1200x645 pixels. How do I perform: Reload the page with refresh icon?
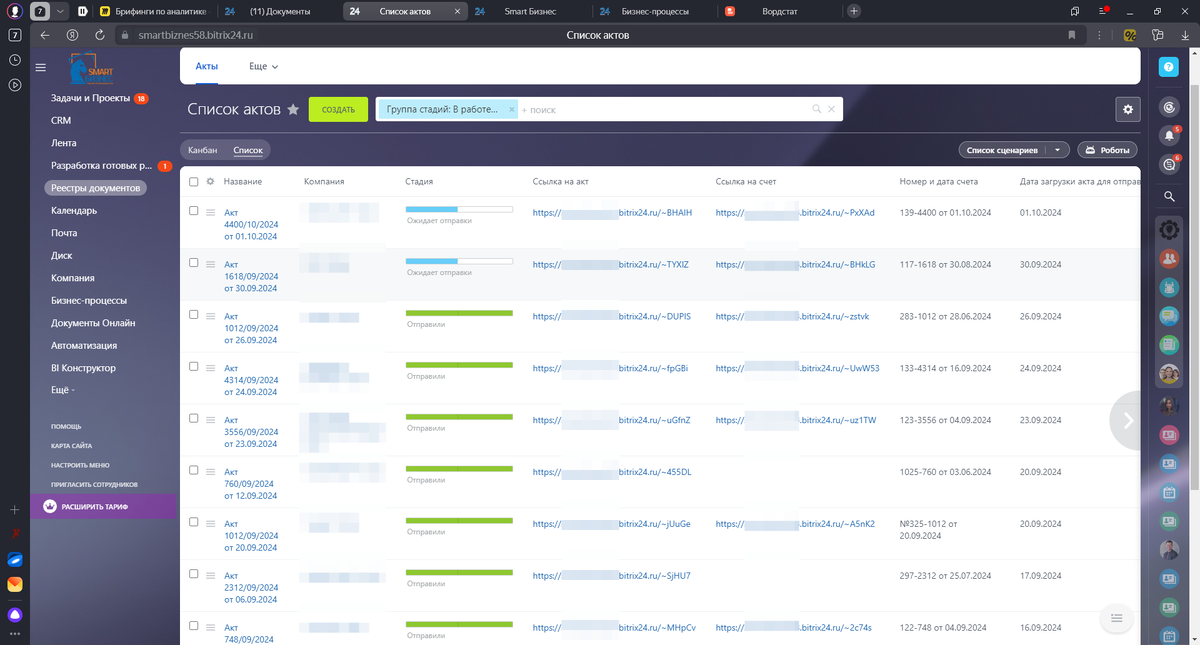tap(99, 35)
